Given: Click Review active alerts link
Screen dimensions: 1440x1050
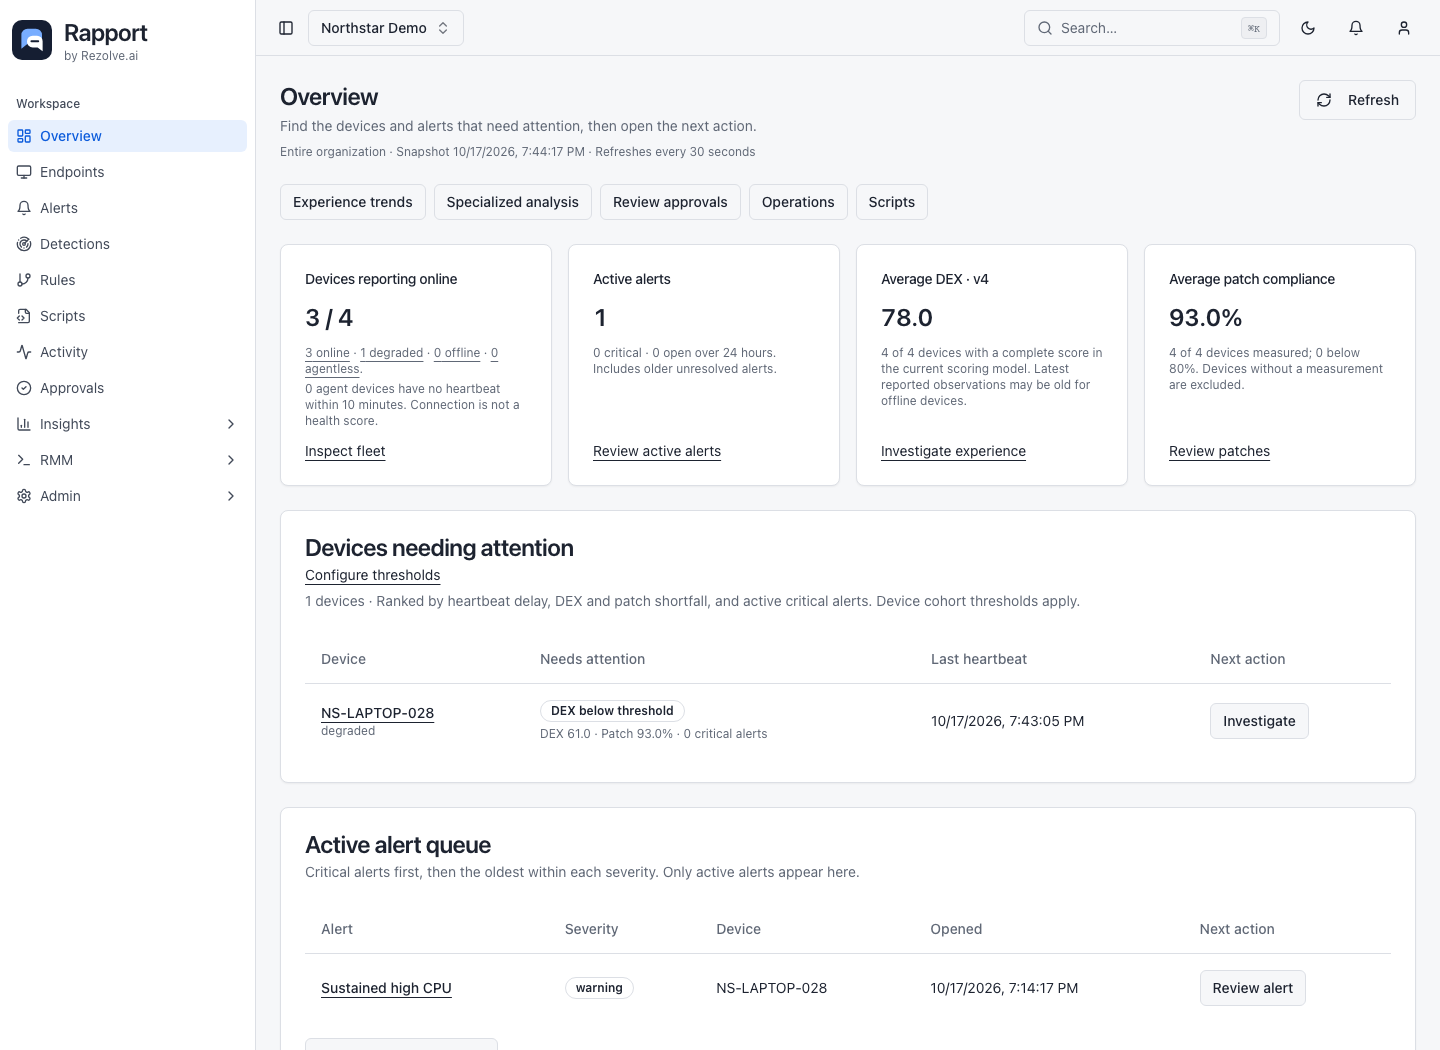Looking at the screenshot, I should [657, 451].
